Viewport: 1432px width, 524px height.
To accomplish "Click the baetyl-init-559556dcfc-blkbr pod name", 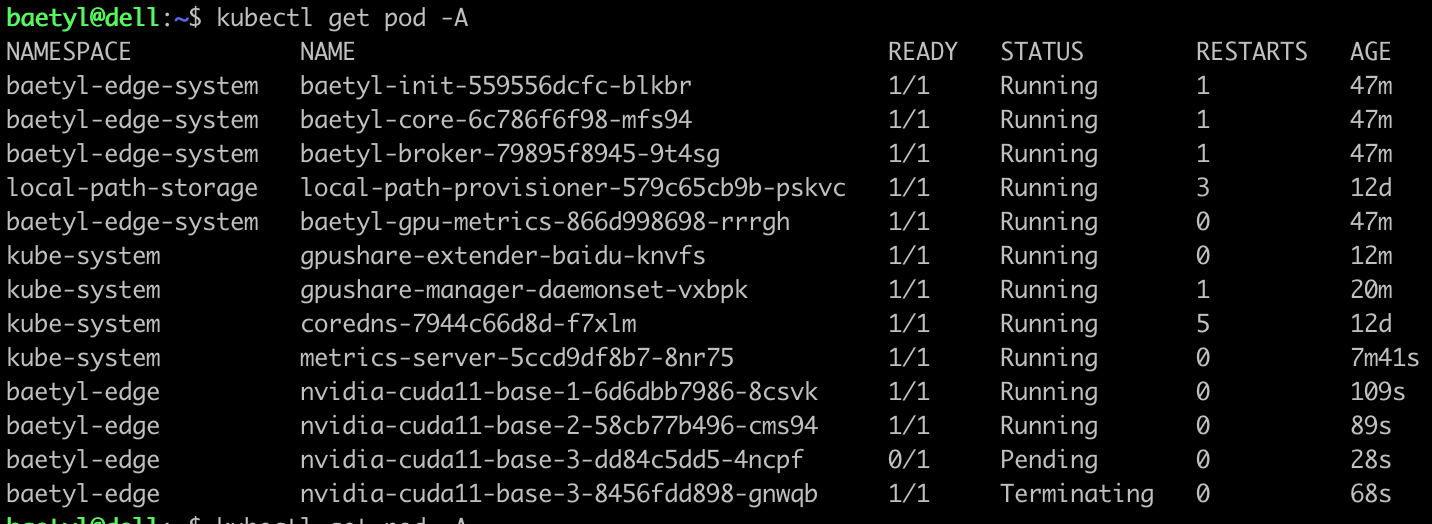I will [495, 86].
